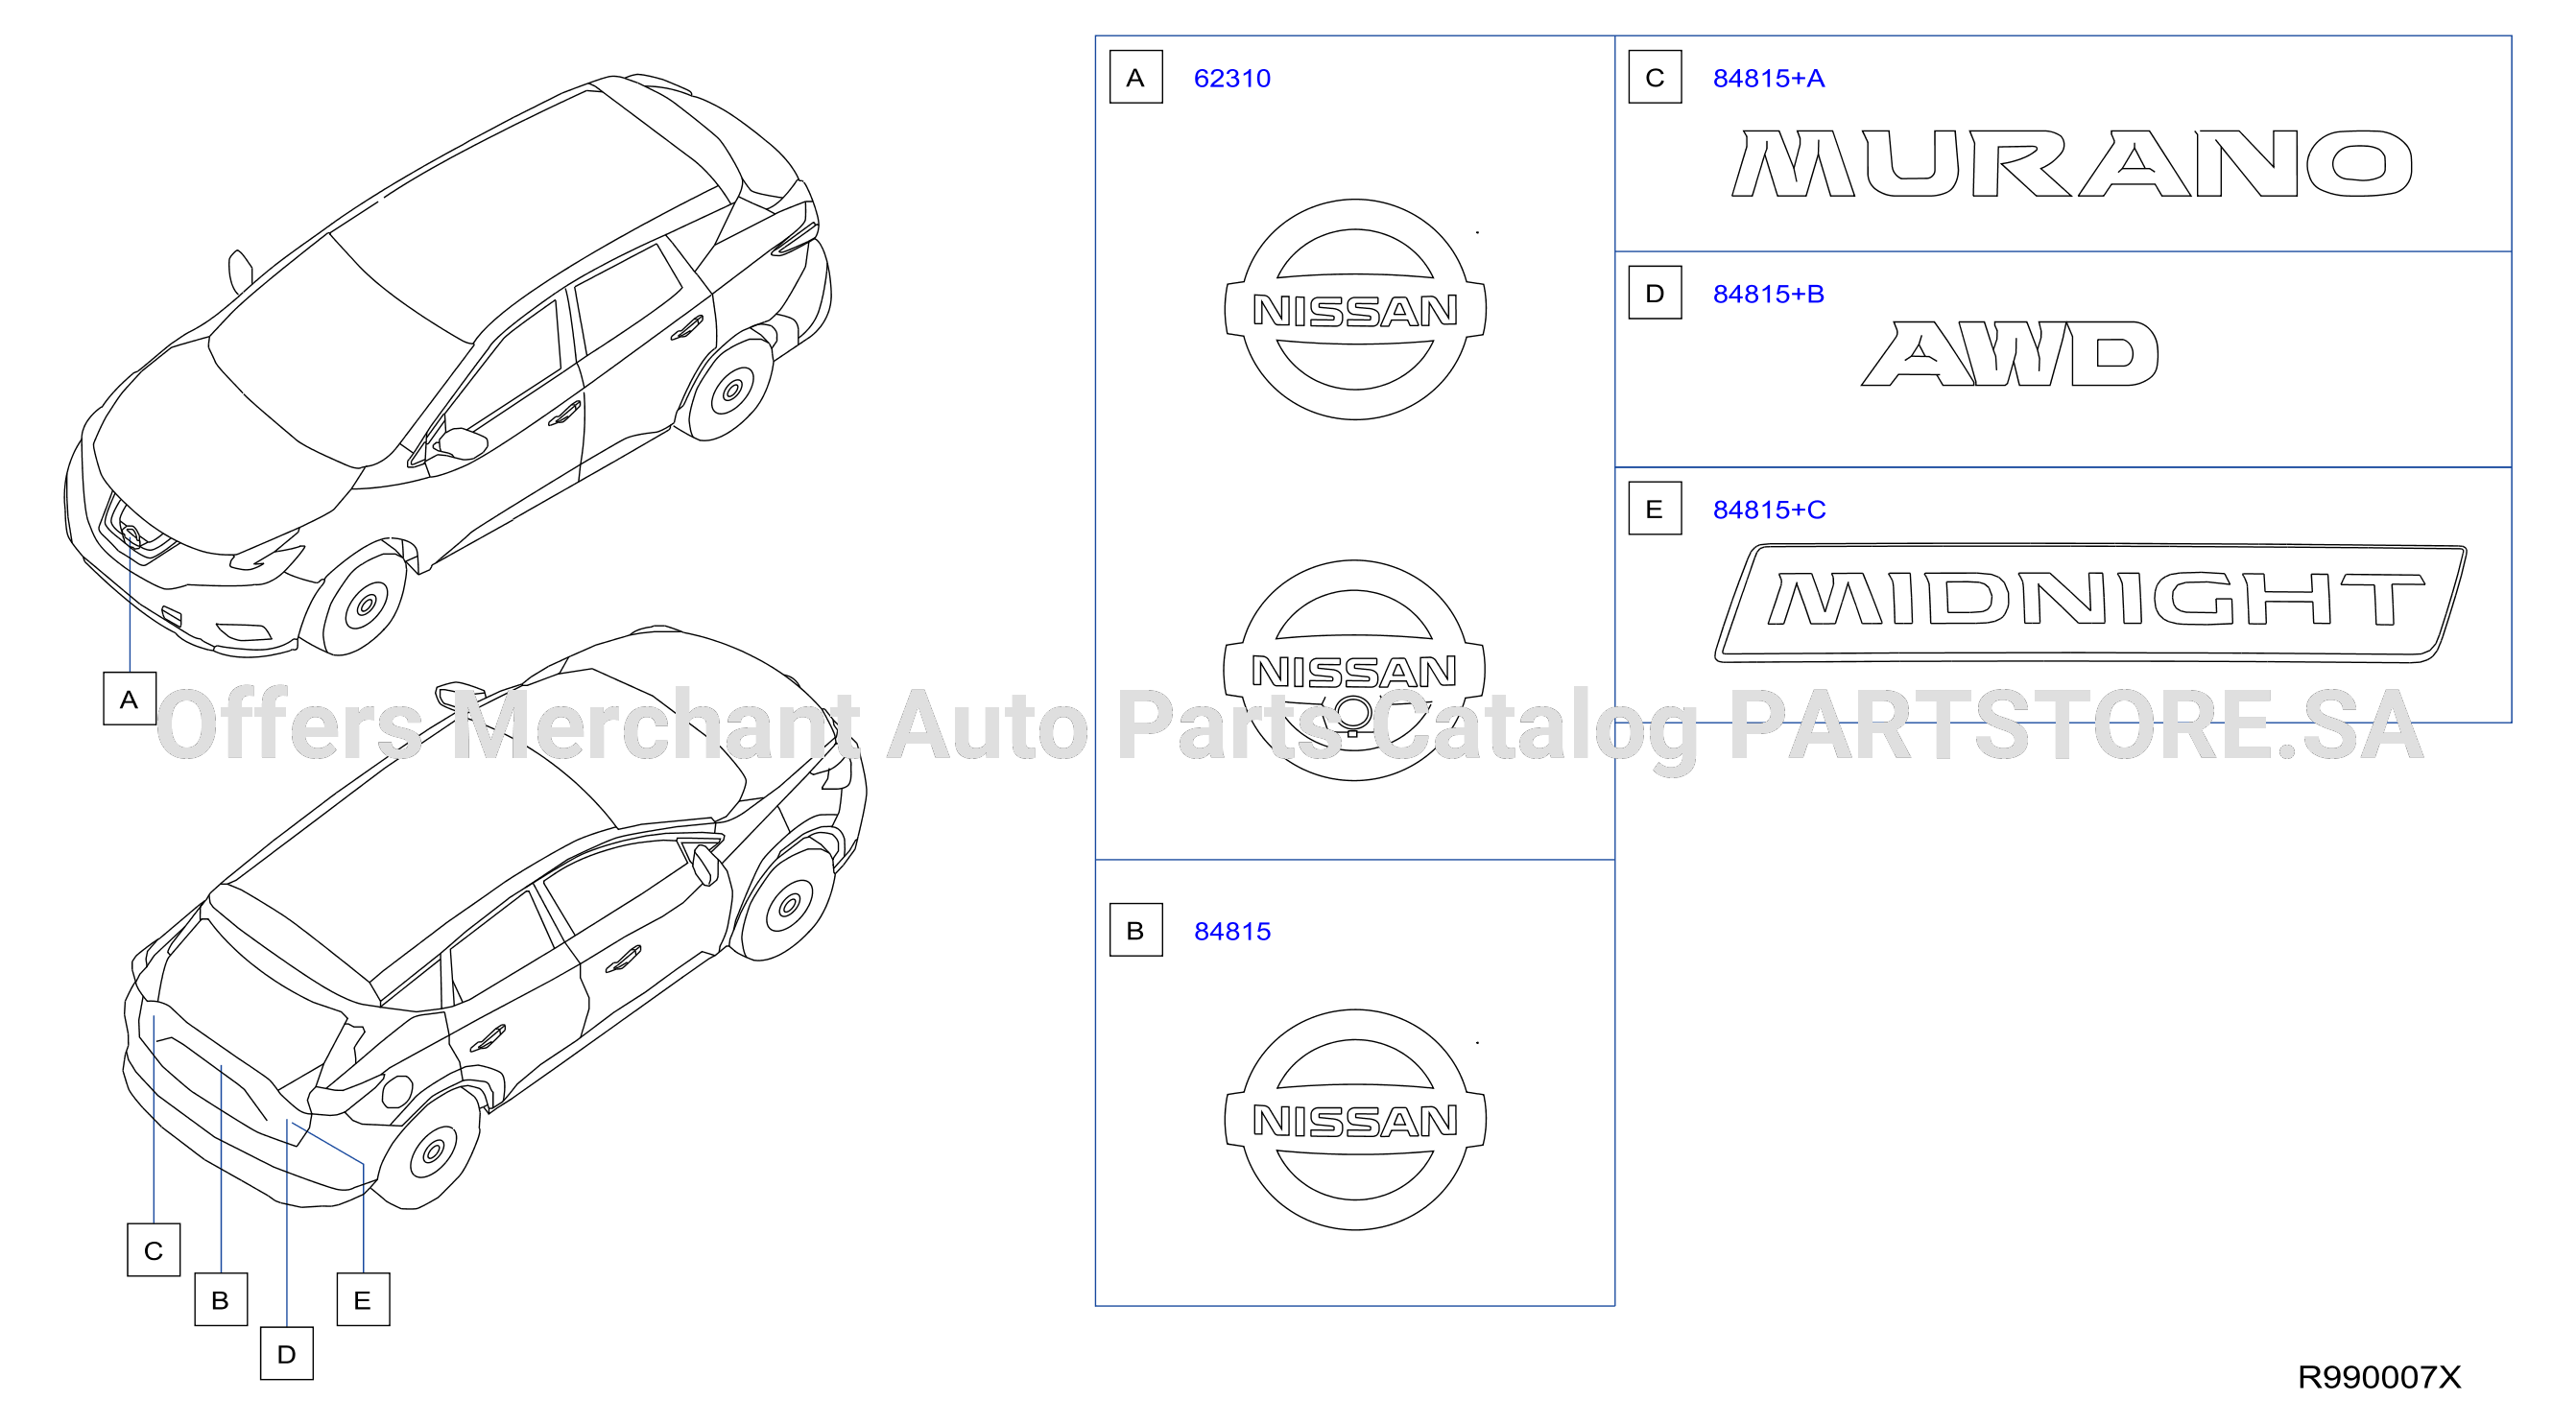This screenshot has width=2576, height=1424.
Task: Click the diagram code R990007X
Action: tap(2380, 1377)
